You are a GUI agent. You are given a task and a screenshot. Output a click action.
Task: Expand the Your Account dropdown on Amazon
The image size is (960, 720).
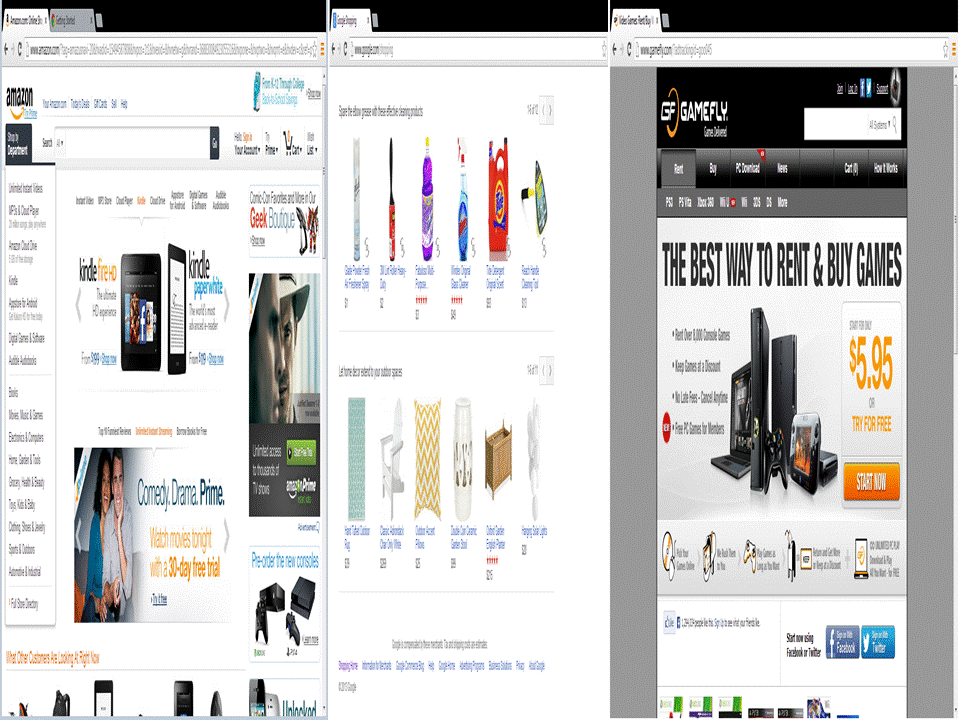tap(247, 150)
